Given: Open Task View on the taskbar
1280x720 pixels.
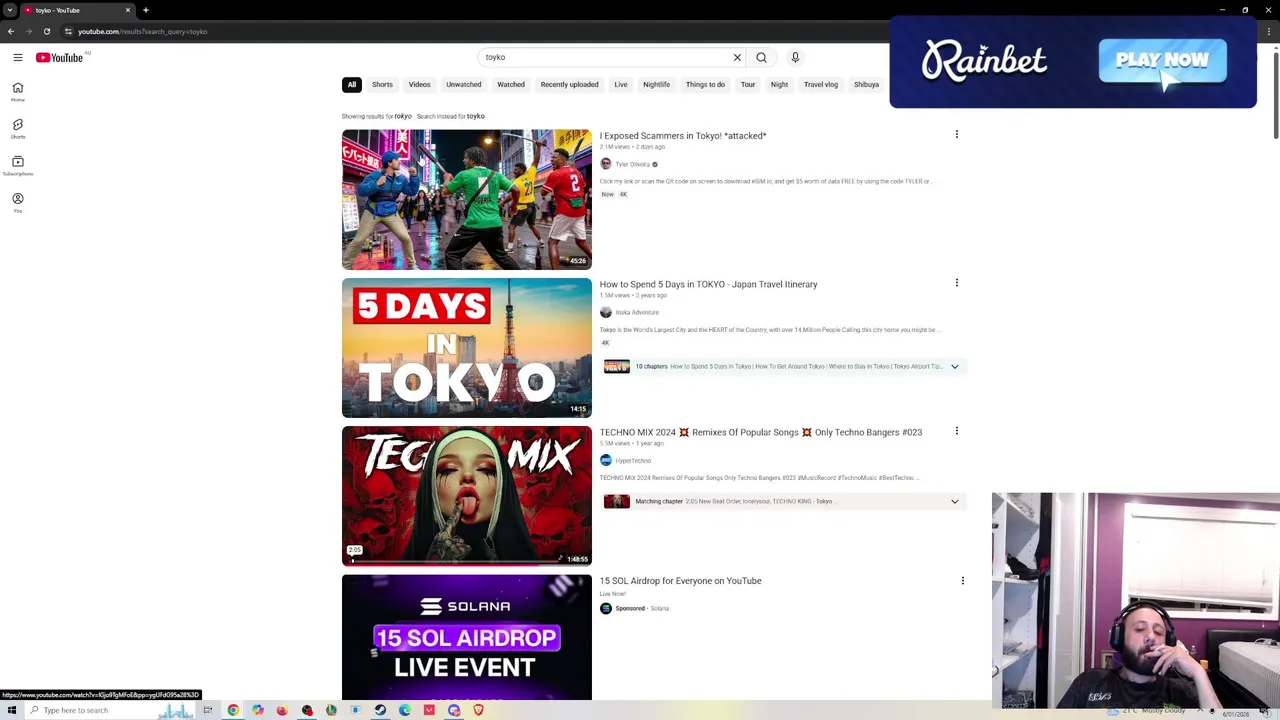Looking at the screenshot, I should pos(208,710).
